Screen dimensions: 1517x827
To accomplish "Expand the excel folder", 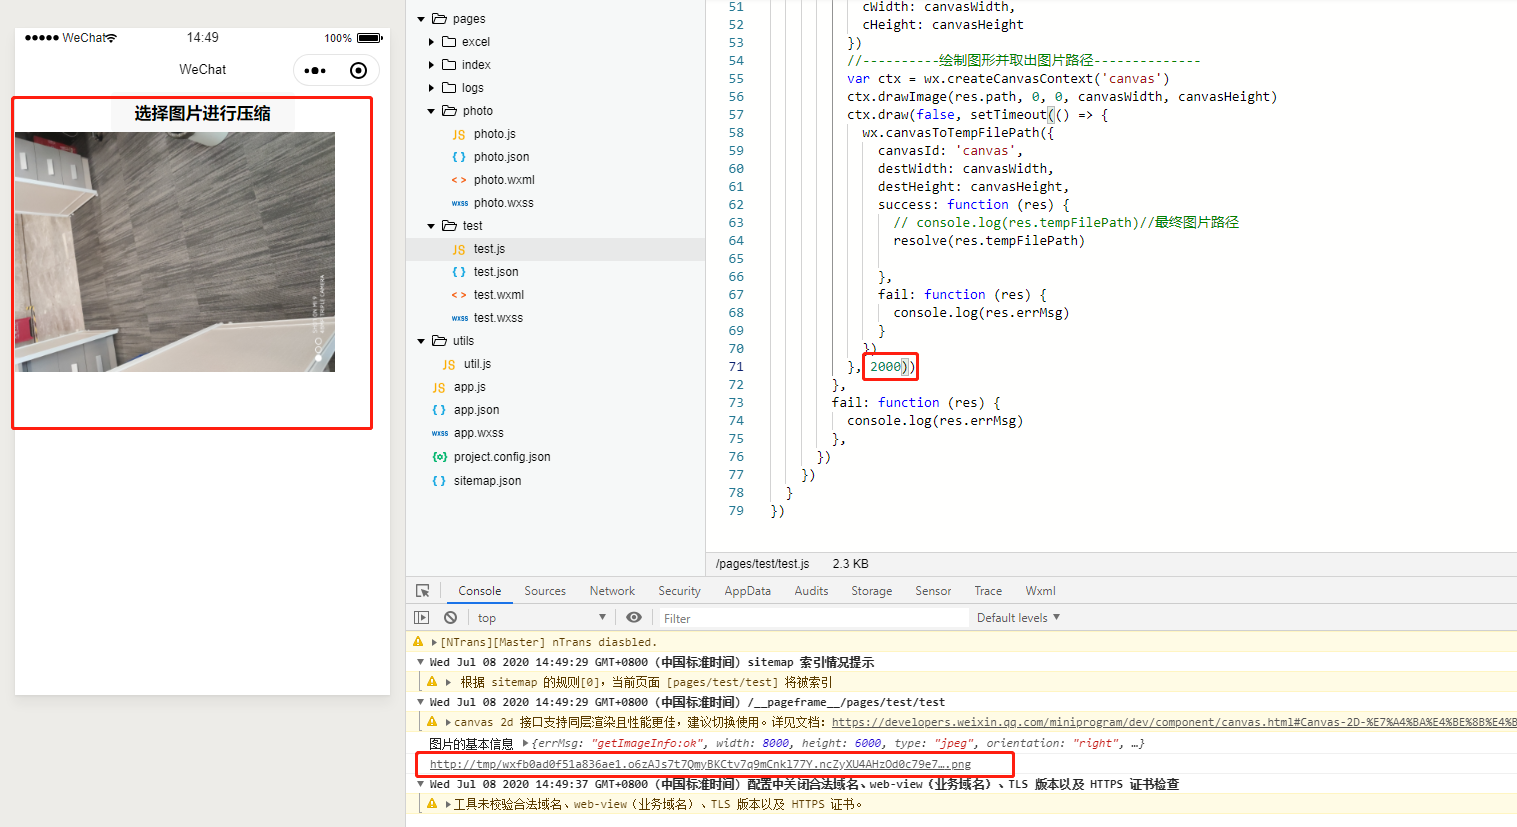I will pyautogui.click(x=431, y=42).
